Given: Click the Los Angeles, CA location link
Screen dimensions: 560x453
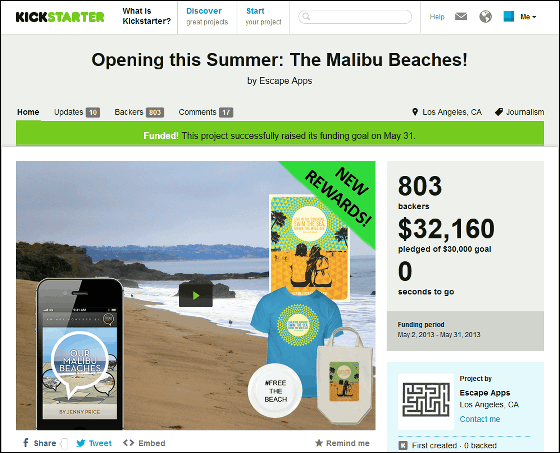Looking at the screenshot, I should pos(447,112).
